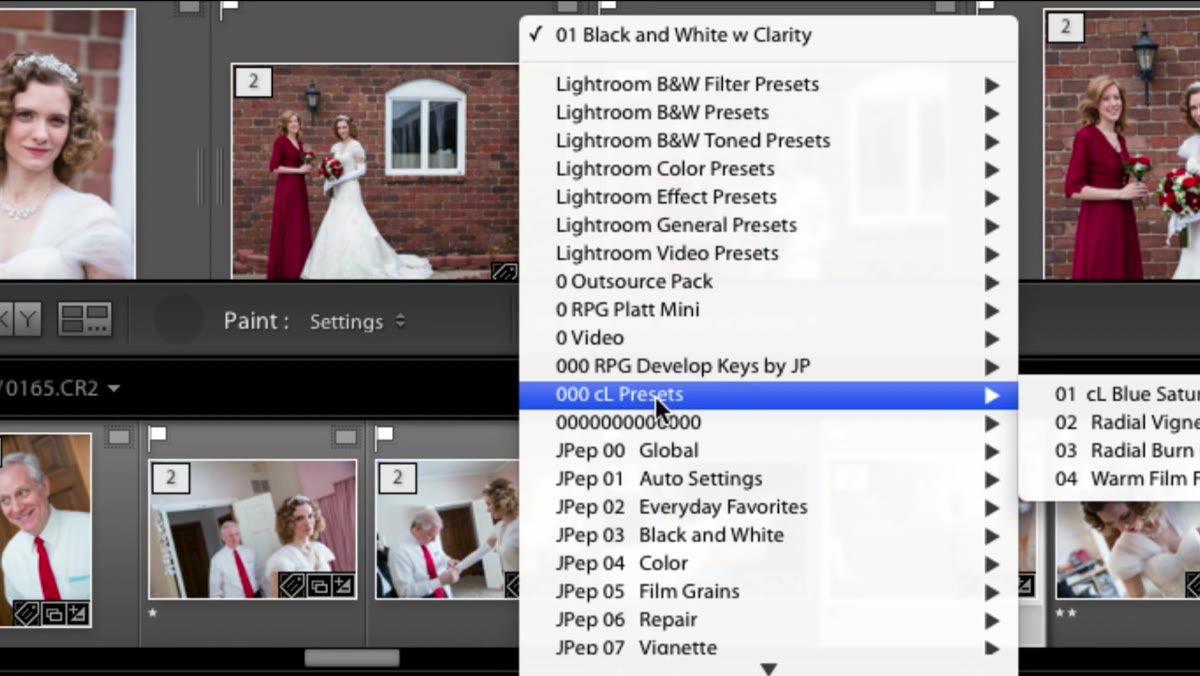Select the man-in-red-tie portrait thumbnail
1200x676 pixels.
tap(46, 530)
